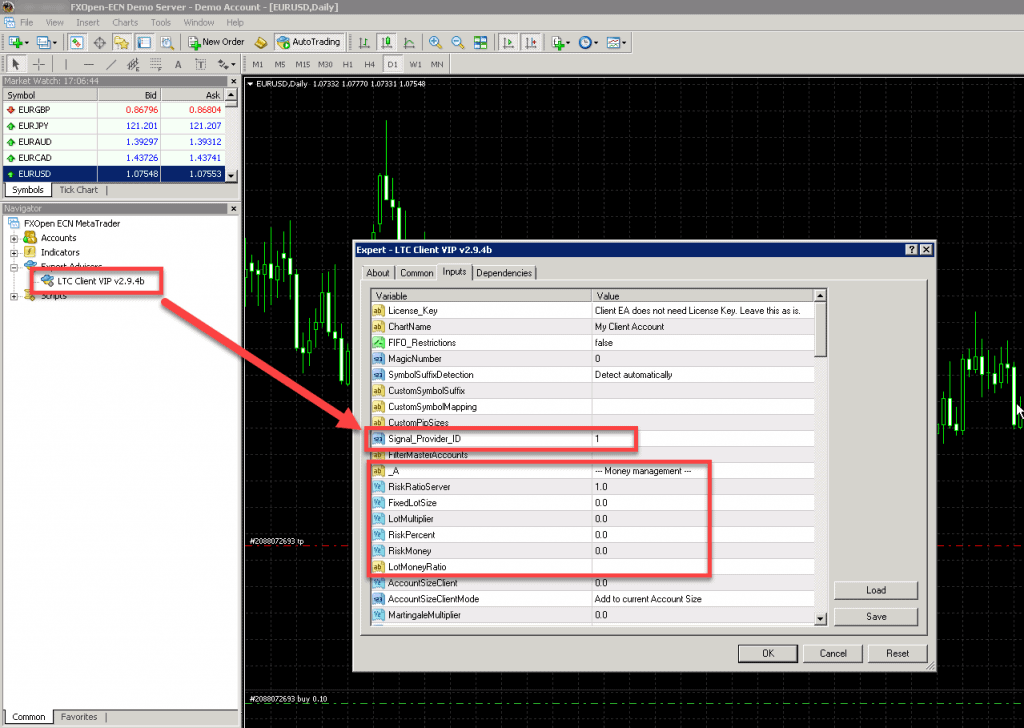Select the Fibonacci retracement tool

155,64
